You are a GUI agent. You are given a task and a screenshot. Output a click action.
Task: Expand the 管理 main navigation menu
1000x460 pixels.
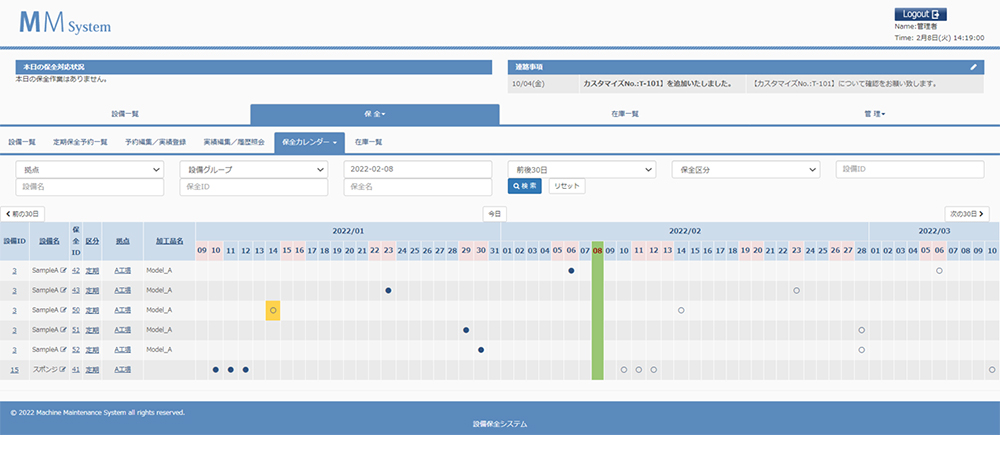click(x=874, y=114)
